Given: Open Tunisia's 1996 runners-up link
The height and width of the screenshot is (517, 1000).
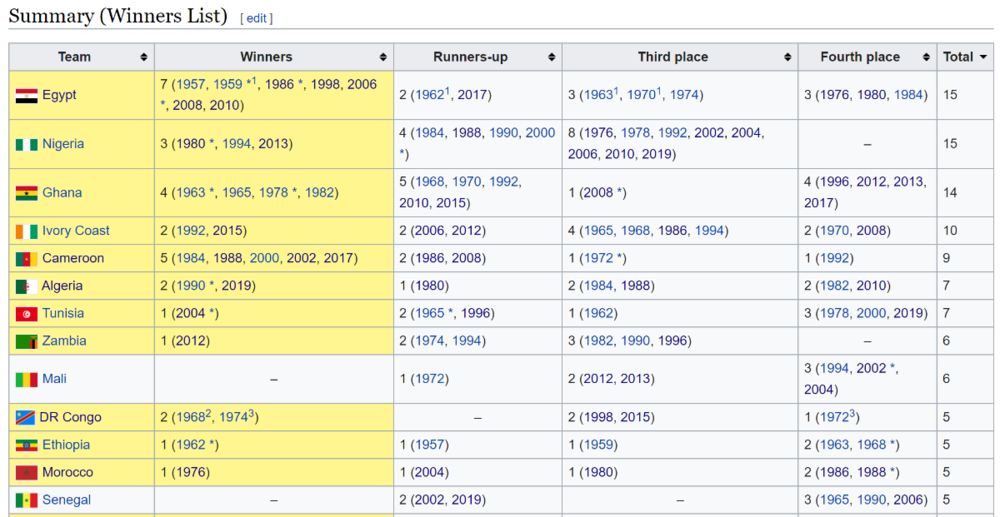Looking at the screenshot, I should point(474,313).
